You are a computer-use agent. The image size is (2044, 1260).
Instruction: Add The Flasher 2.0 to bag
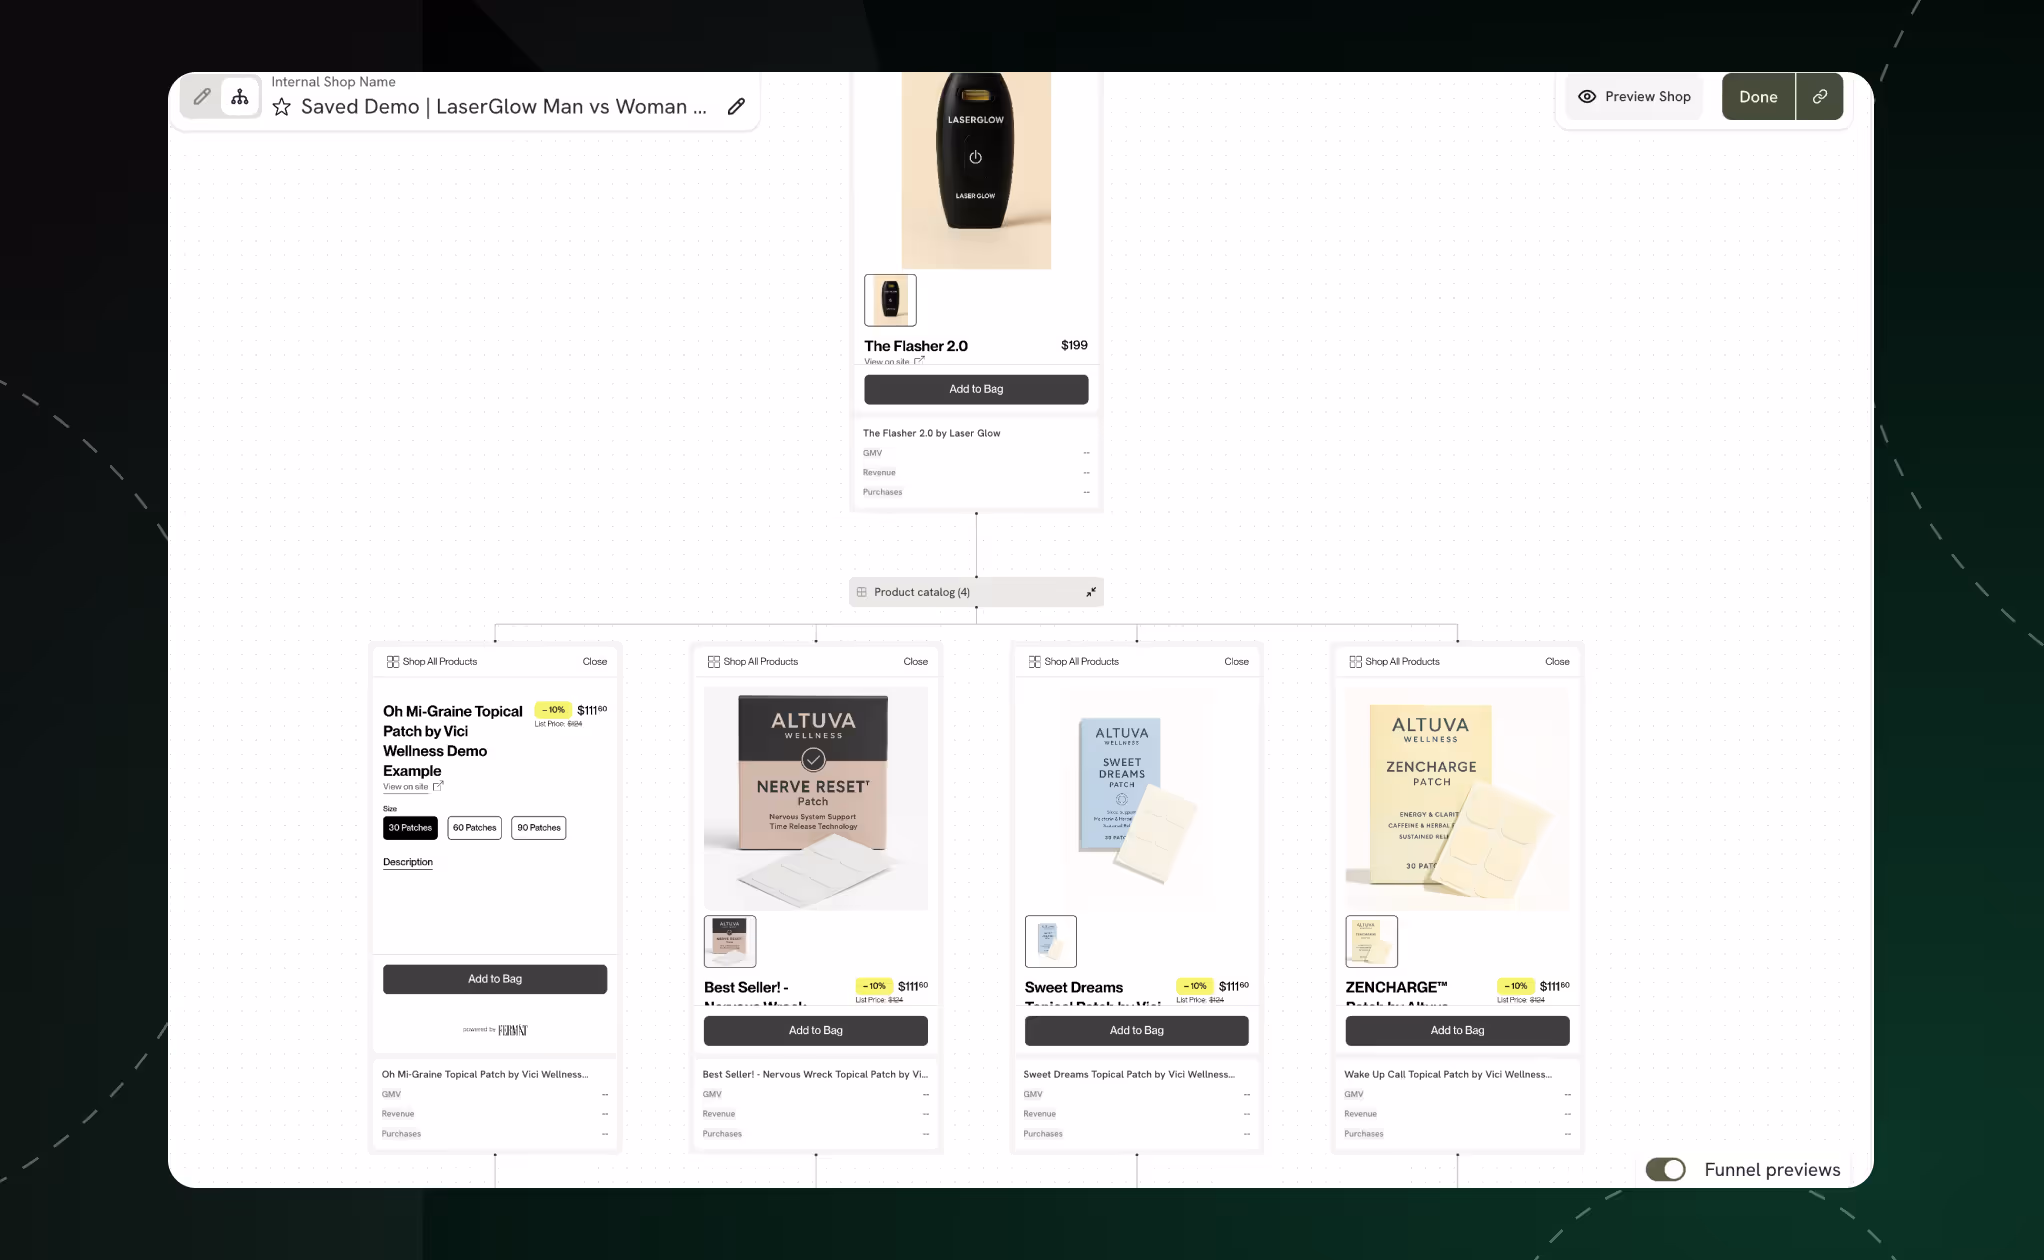976,389
